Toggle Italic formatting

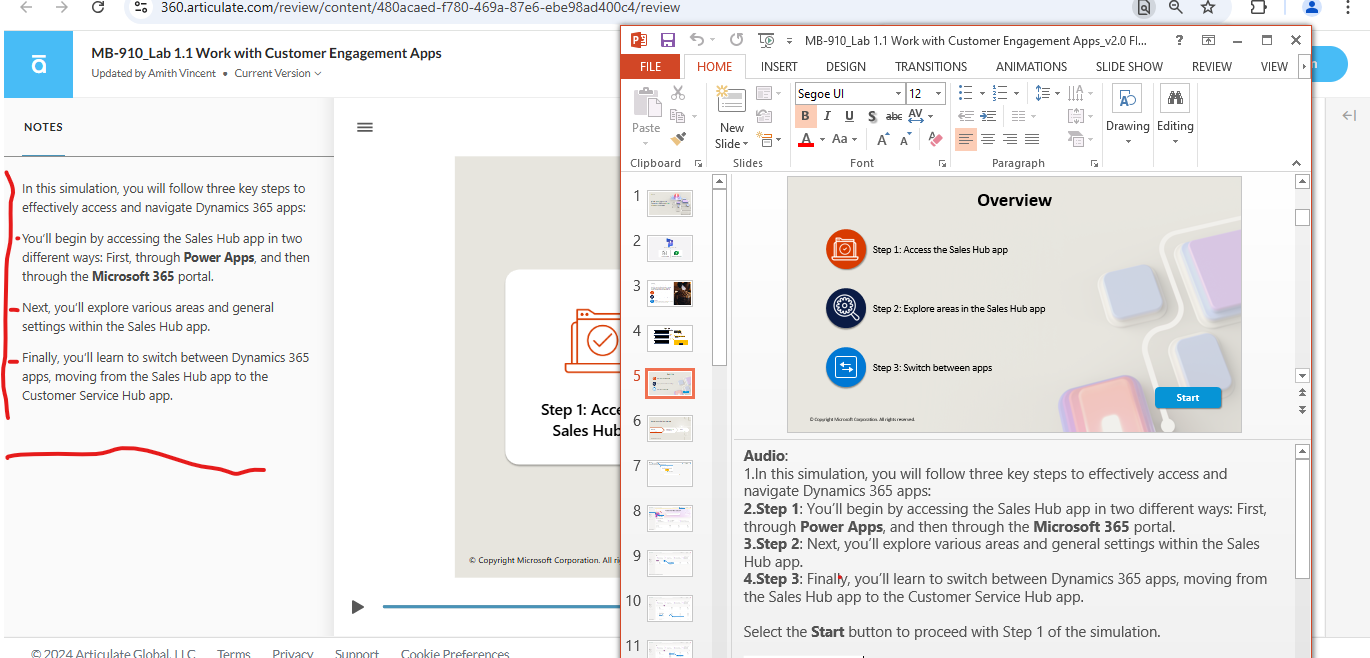pyautogui.click(x=829, y=116)
